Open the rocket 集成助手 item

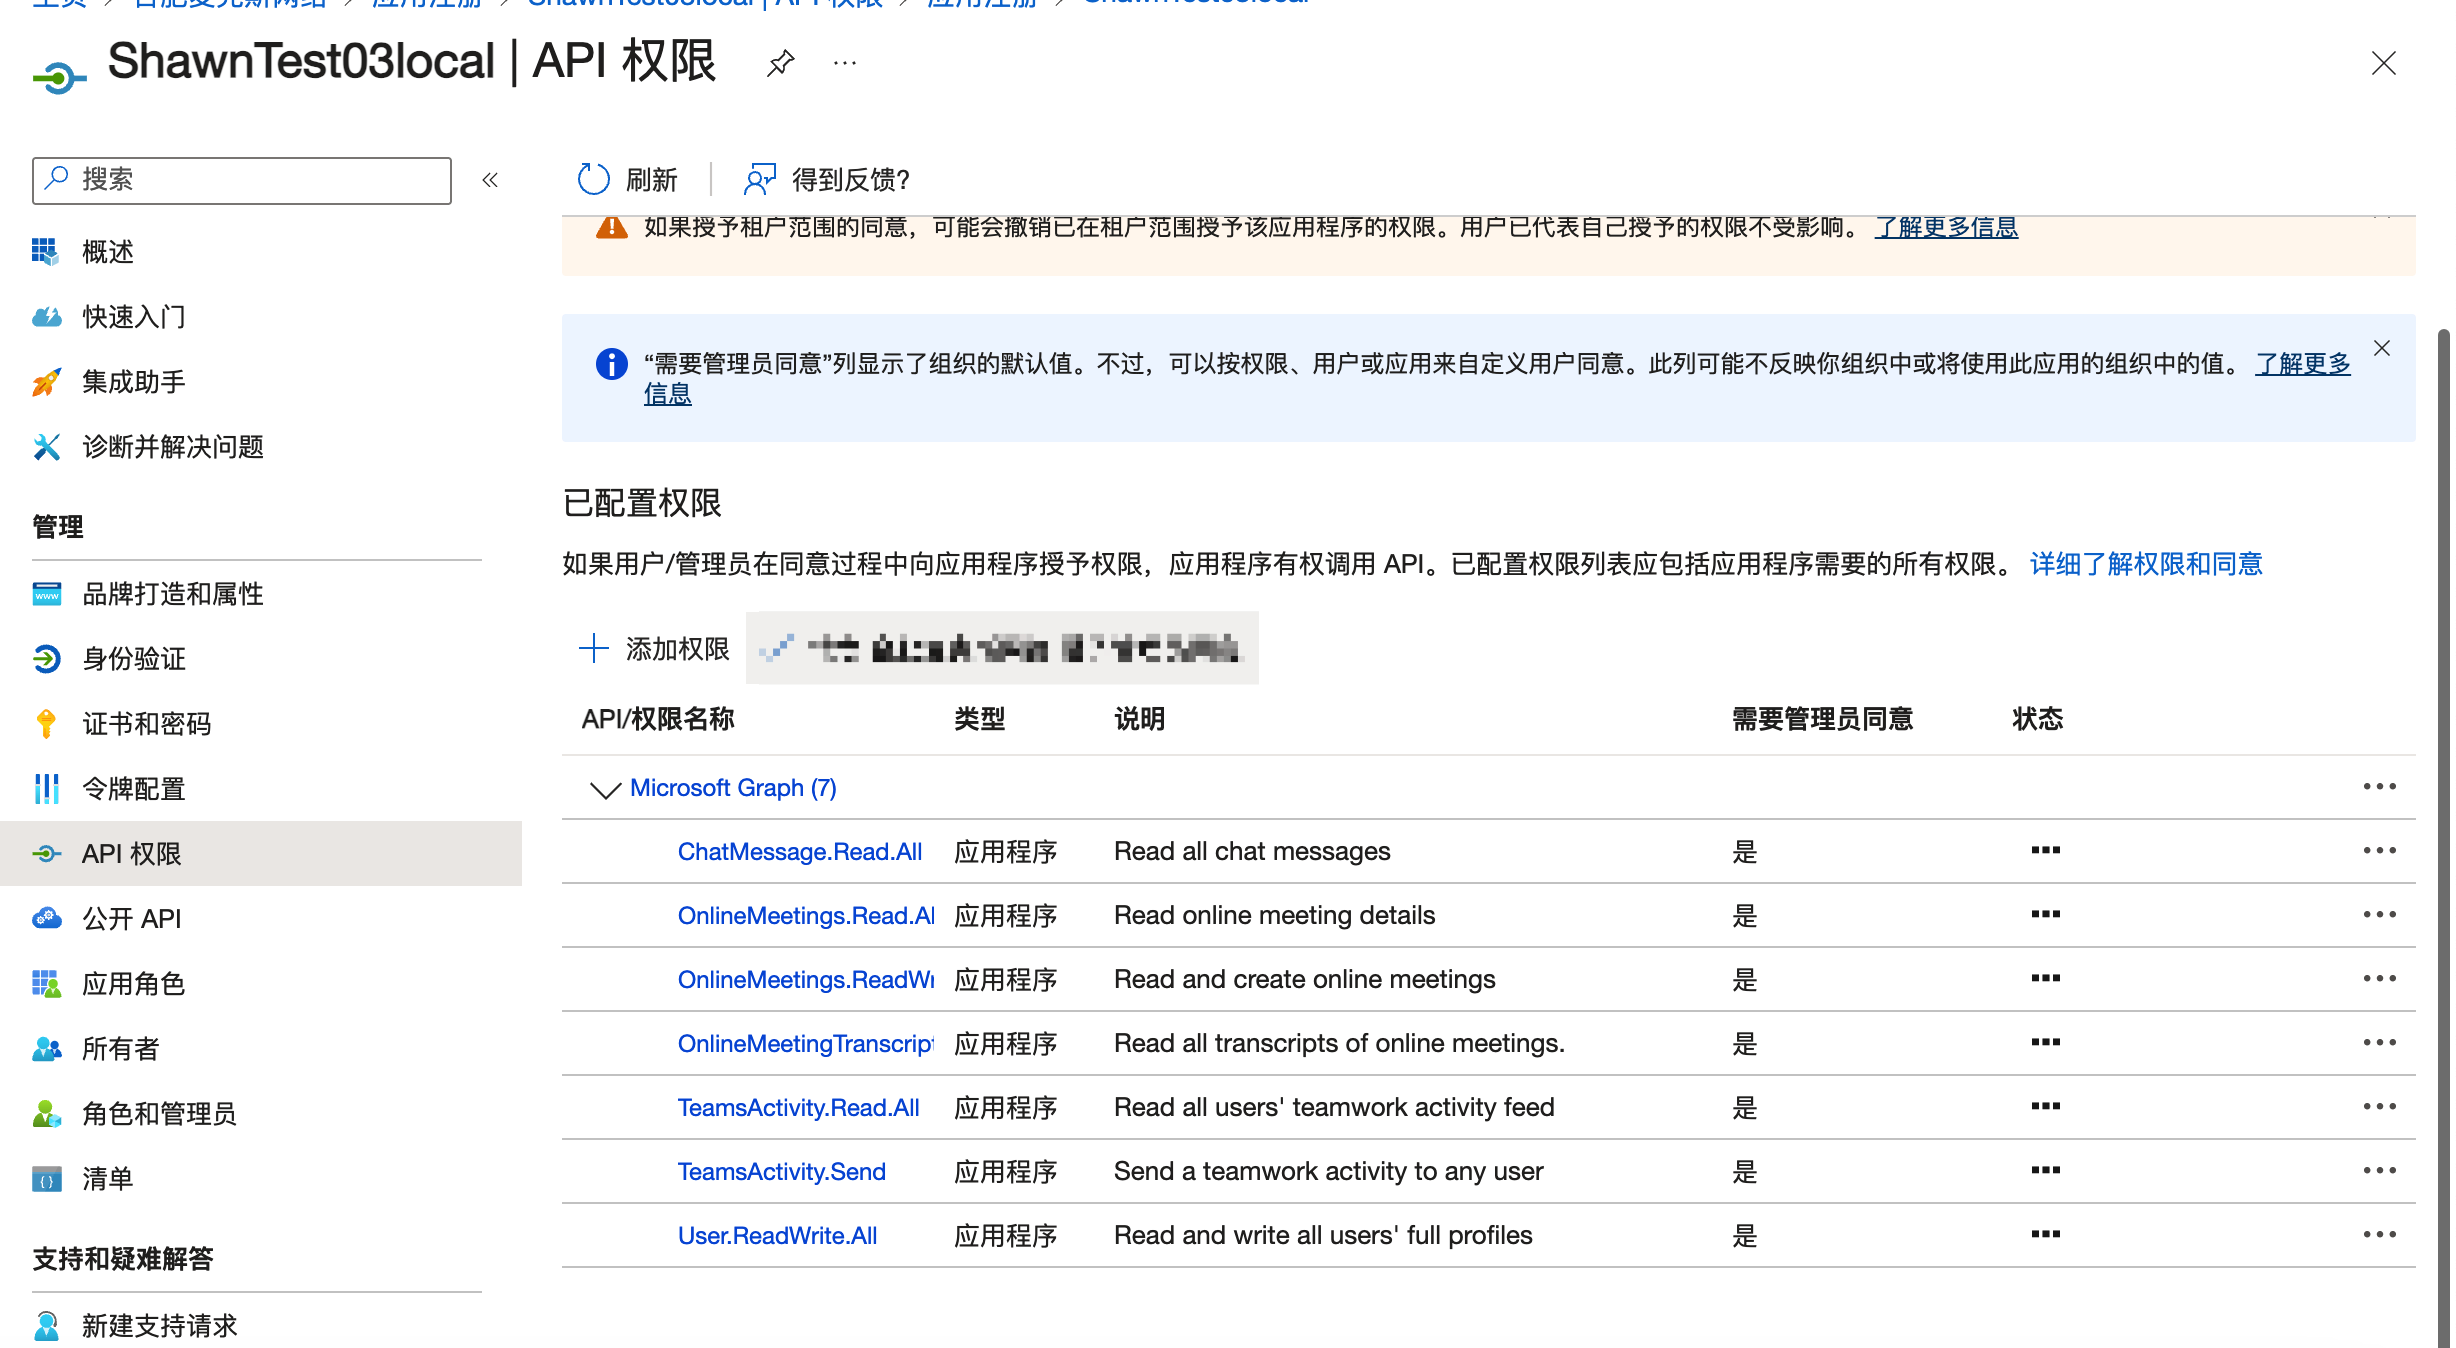tap(46, 382)
